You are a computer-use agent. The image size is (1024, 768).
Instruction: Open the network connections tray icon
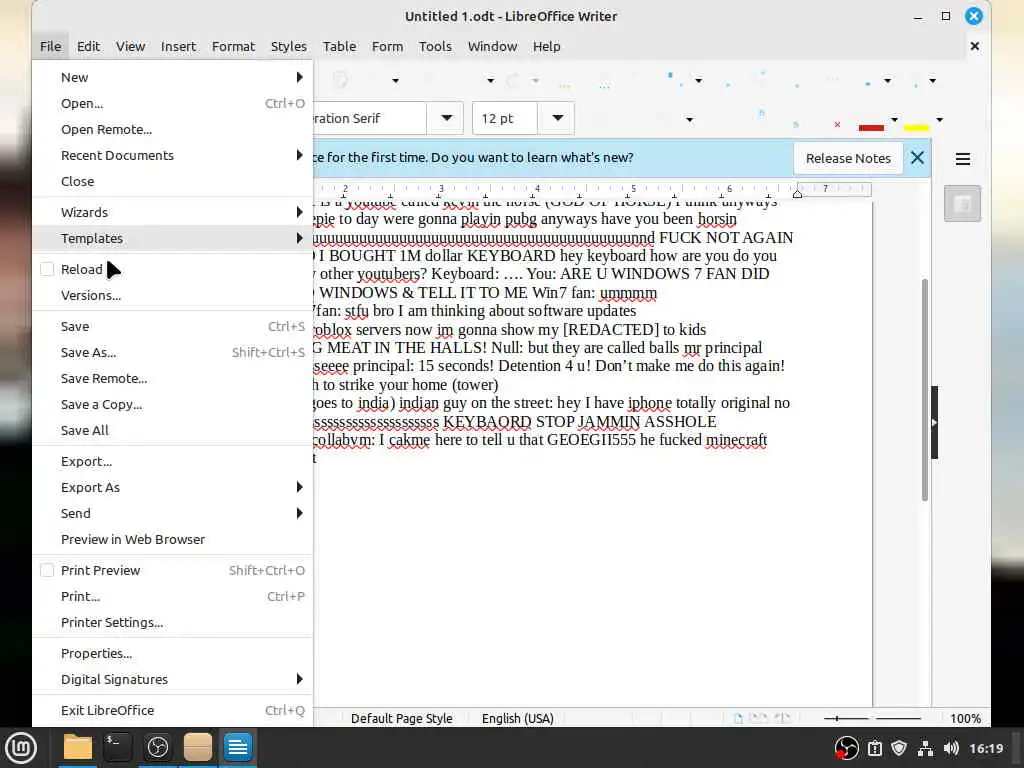925,748
